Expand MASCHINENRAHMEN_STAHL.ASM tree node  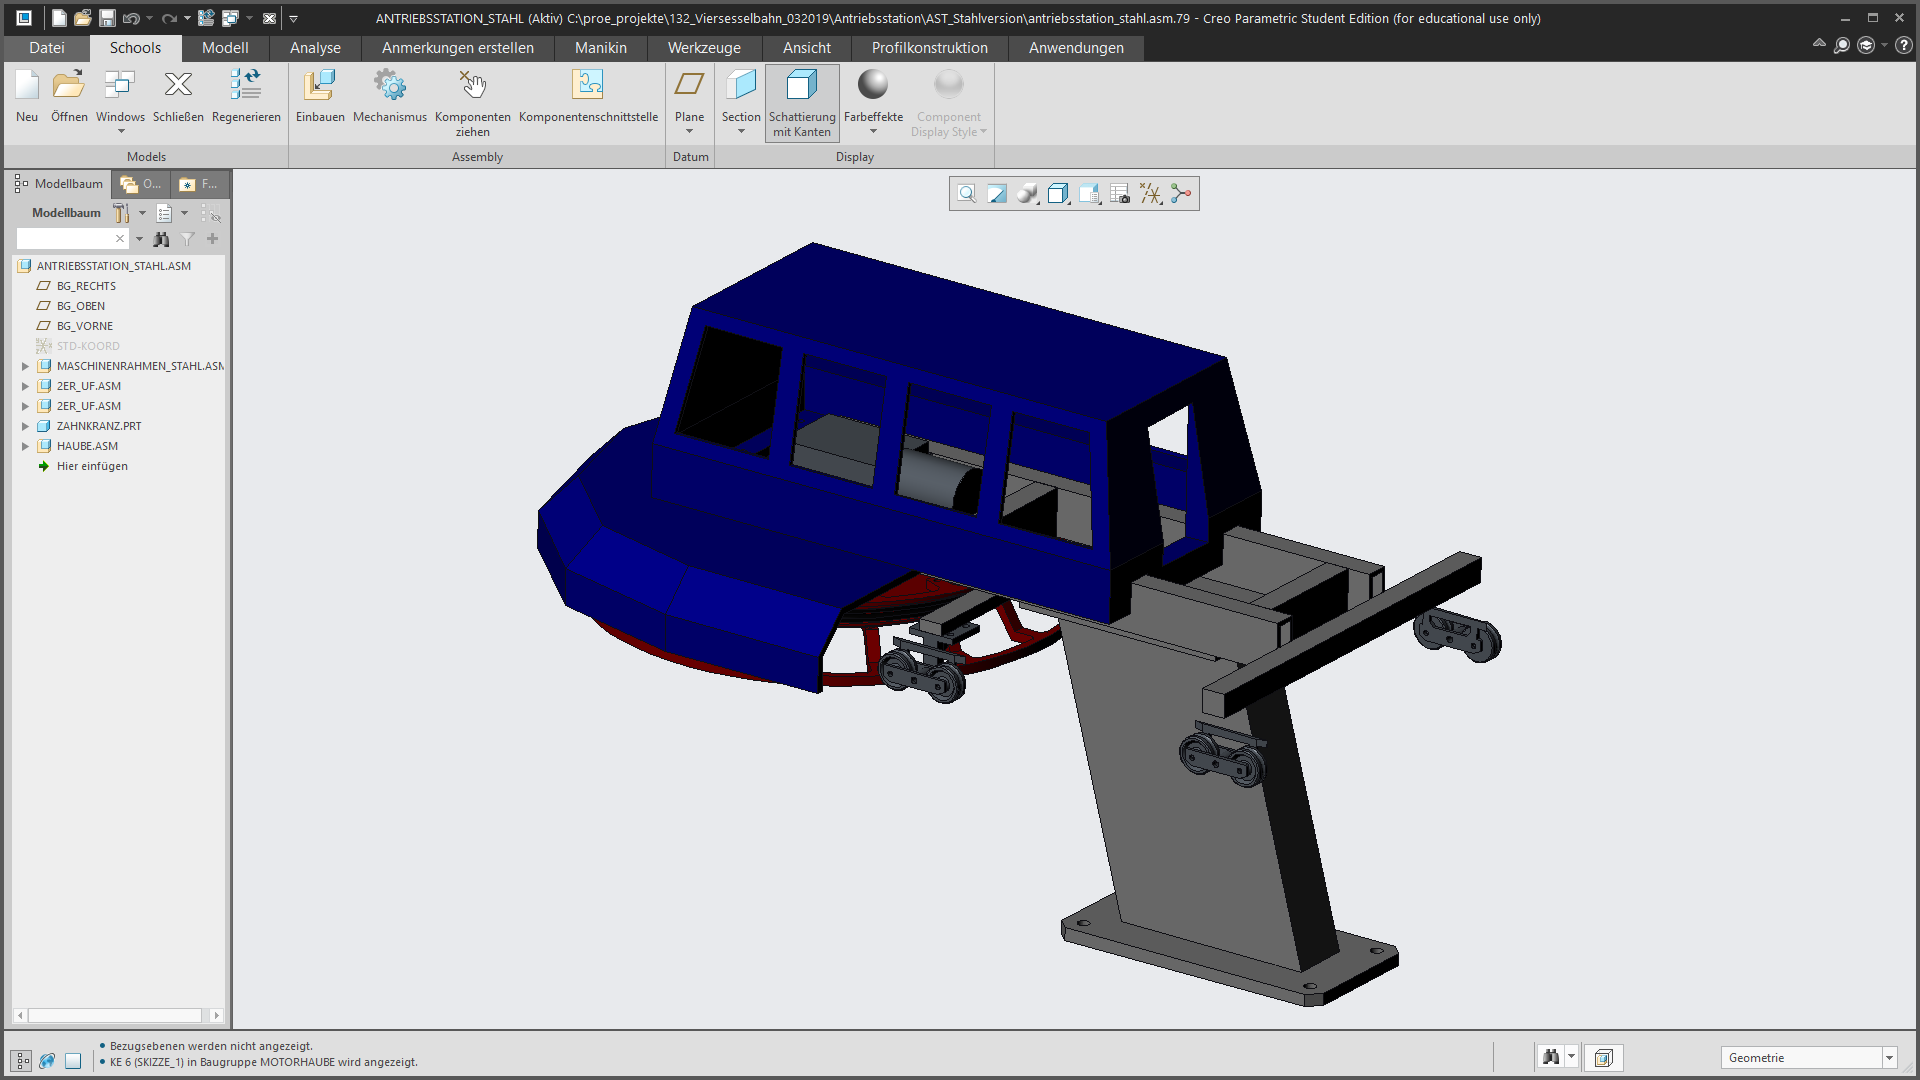point(26,366)
